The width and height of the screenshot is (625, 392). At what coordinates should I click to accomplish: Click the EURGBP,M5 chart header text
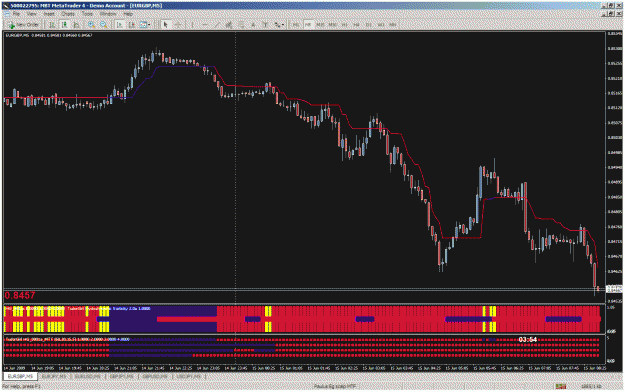(x=49, y=35)
